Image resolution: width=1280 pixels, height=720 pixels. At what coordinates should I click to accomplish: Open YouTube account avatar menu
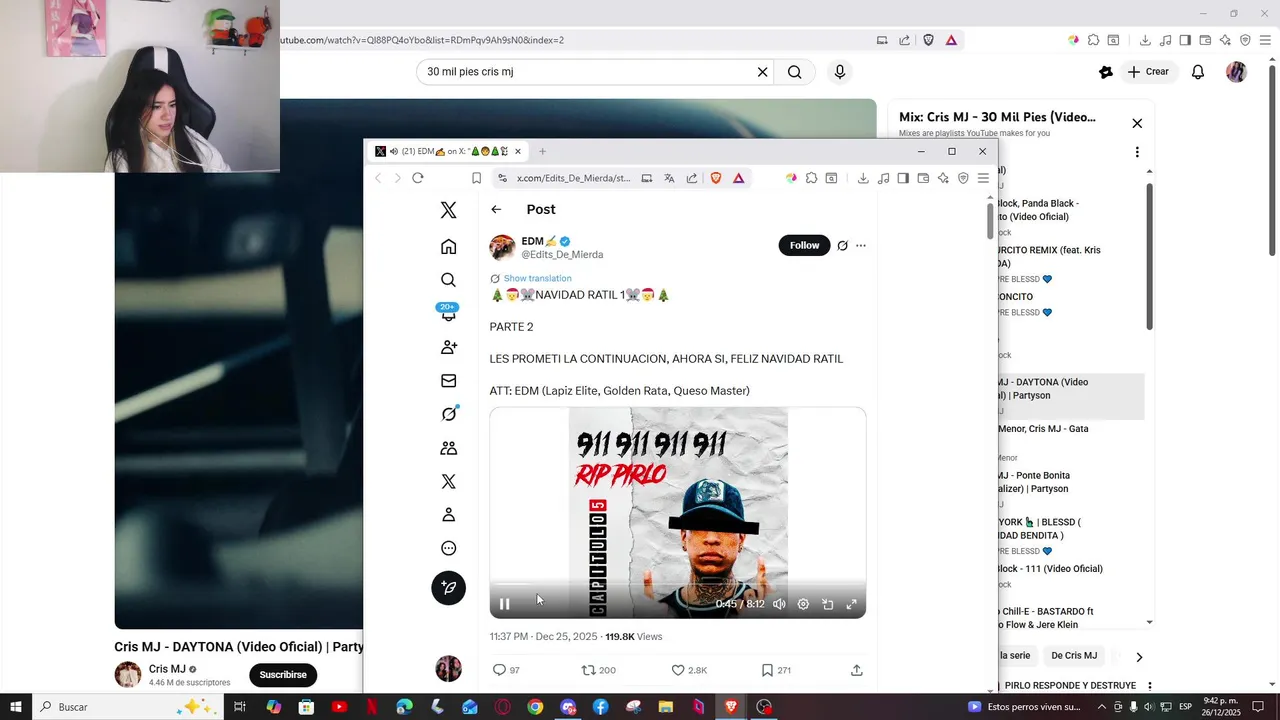pos(1236,72)
